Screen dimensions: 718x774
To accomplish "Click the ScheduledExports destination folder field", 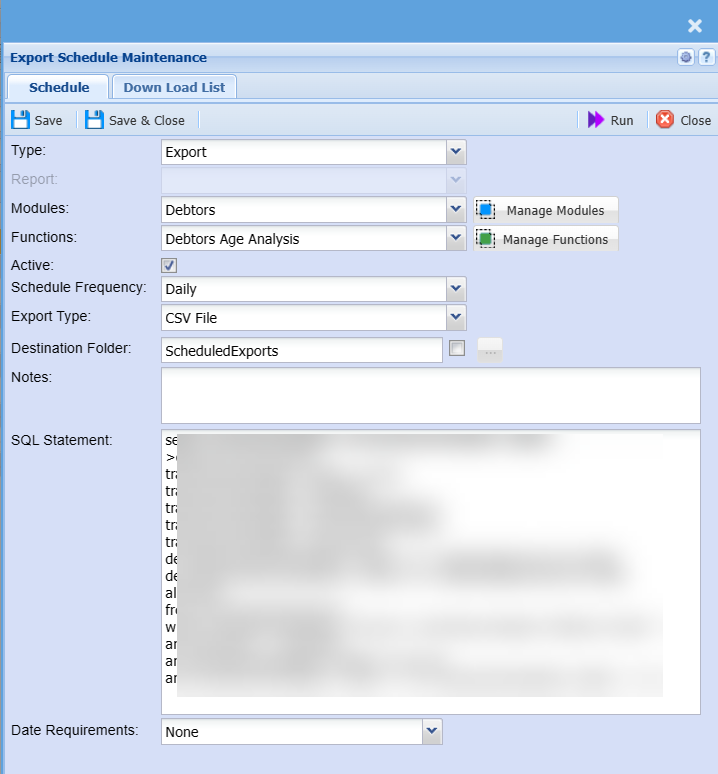I will [x=302, y=350].
